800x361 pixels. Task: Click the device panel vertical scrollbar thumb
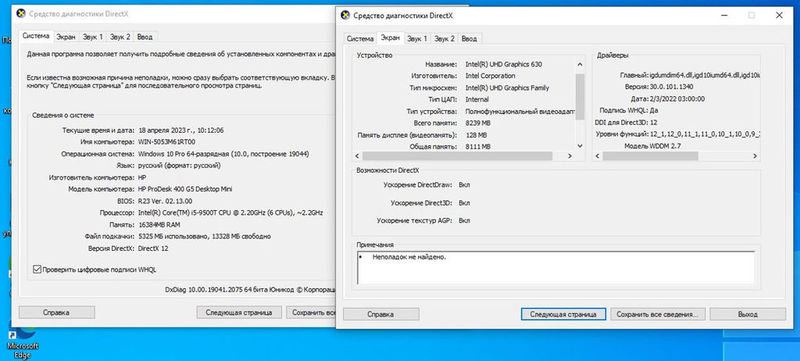click(580, 96)
